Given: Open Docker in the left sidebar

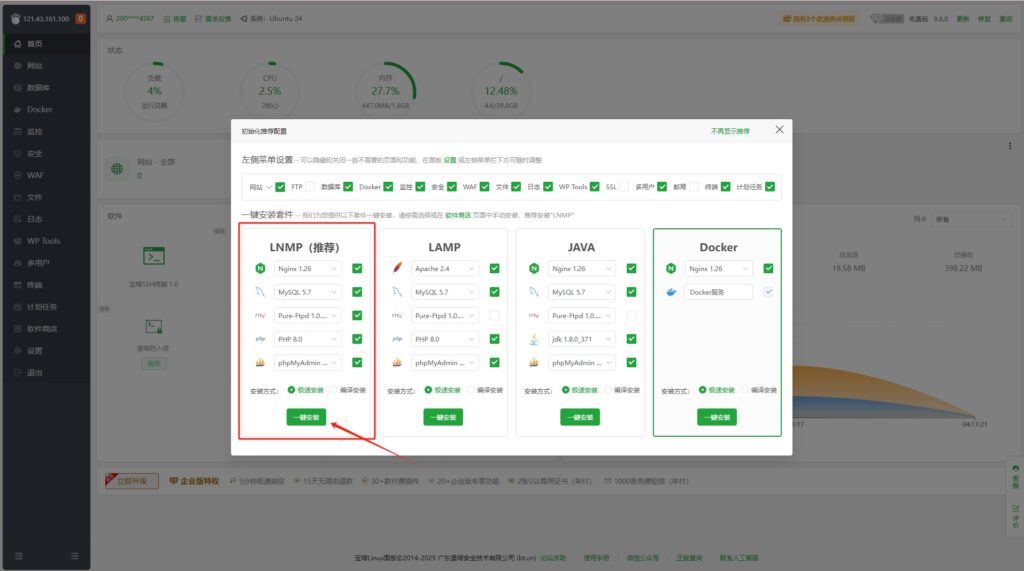Looking at the screenshot, I should [x=46, y=110].
